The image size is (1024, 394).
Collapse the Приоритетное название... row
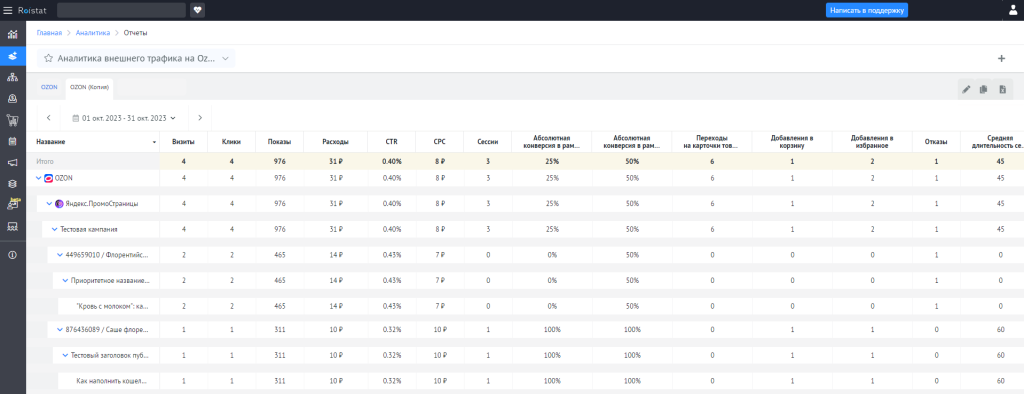click(x=65, y=280)
